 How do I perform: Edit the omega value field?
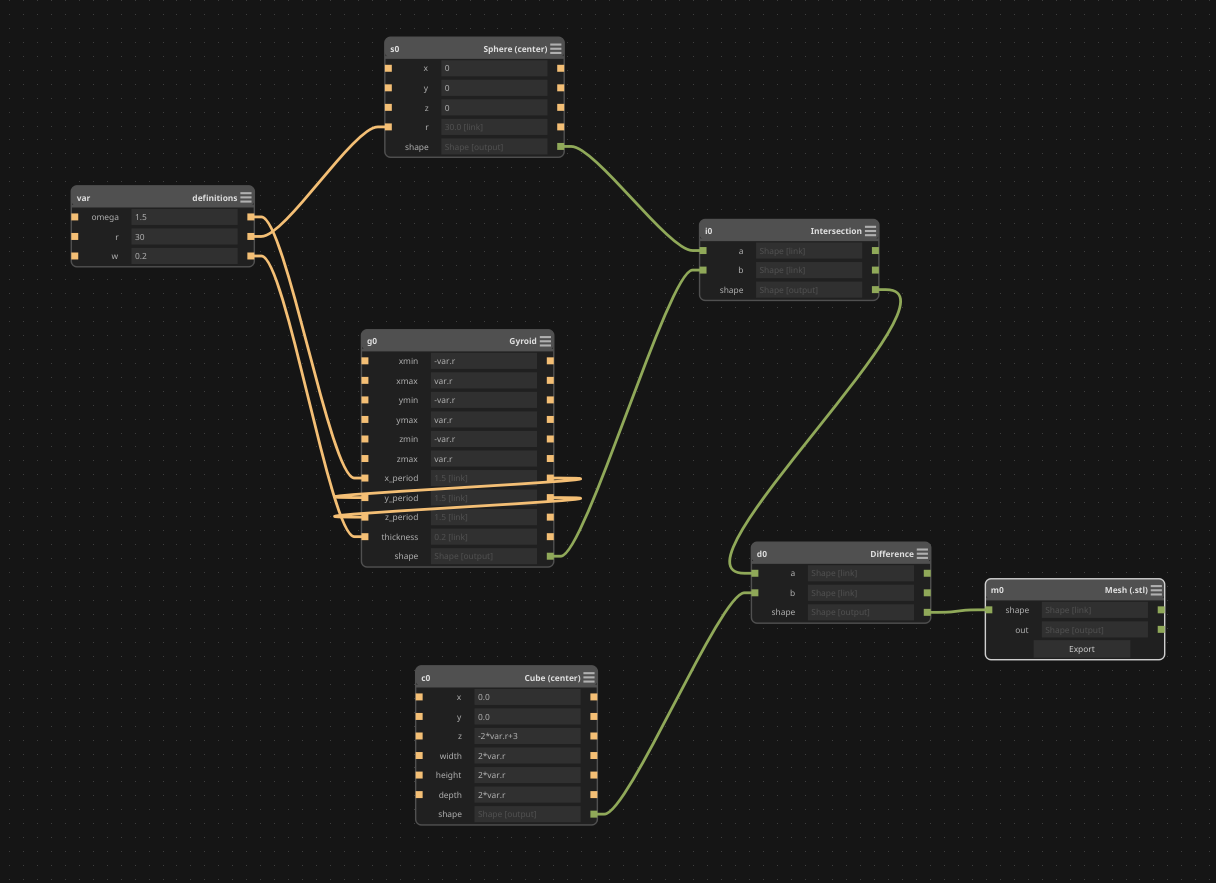tap(184, 217)
